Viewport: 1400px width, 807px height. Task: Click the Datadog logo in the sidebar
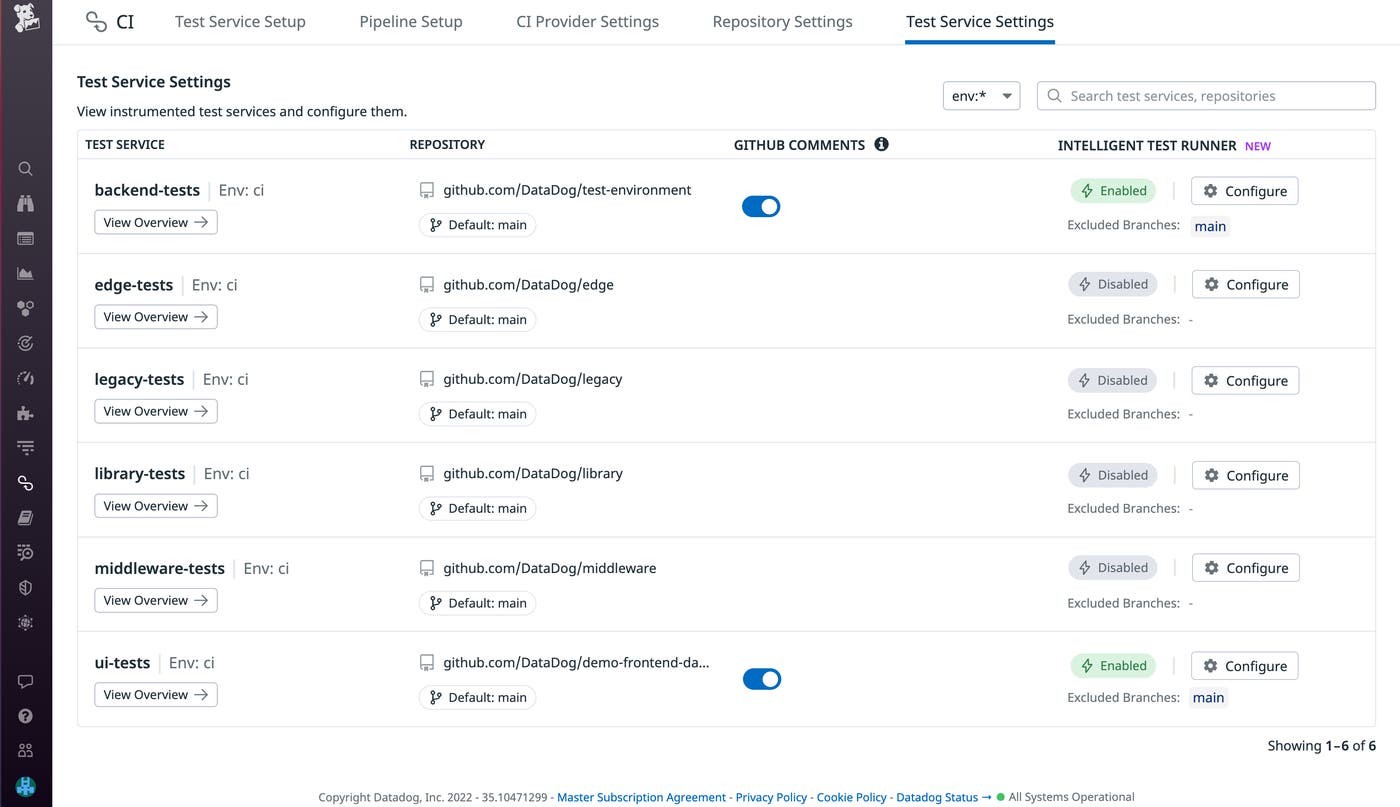click(26, 19)
